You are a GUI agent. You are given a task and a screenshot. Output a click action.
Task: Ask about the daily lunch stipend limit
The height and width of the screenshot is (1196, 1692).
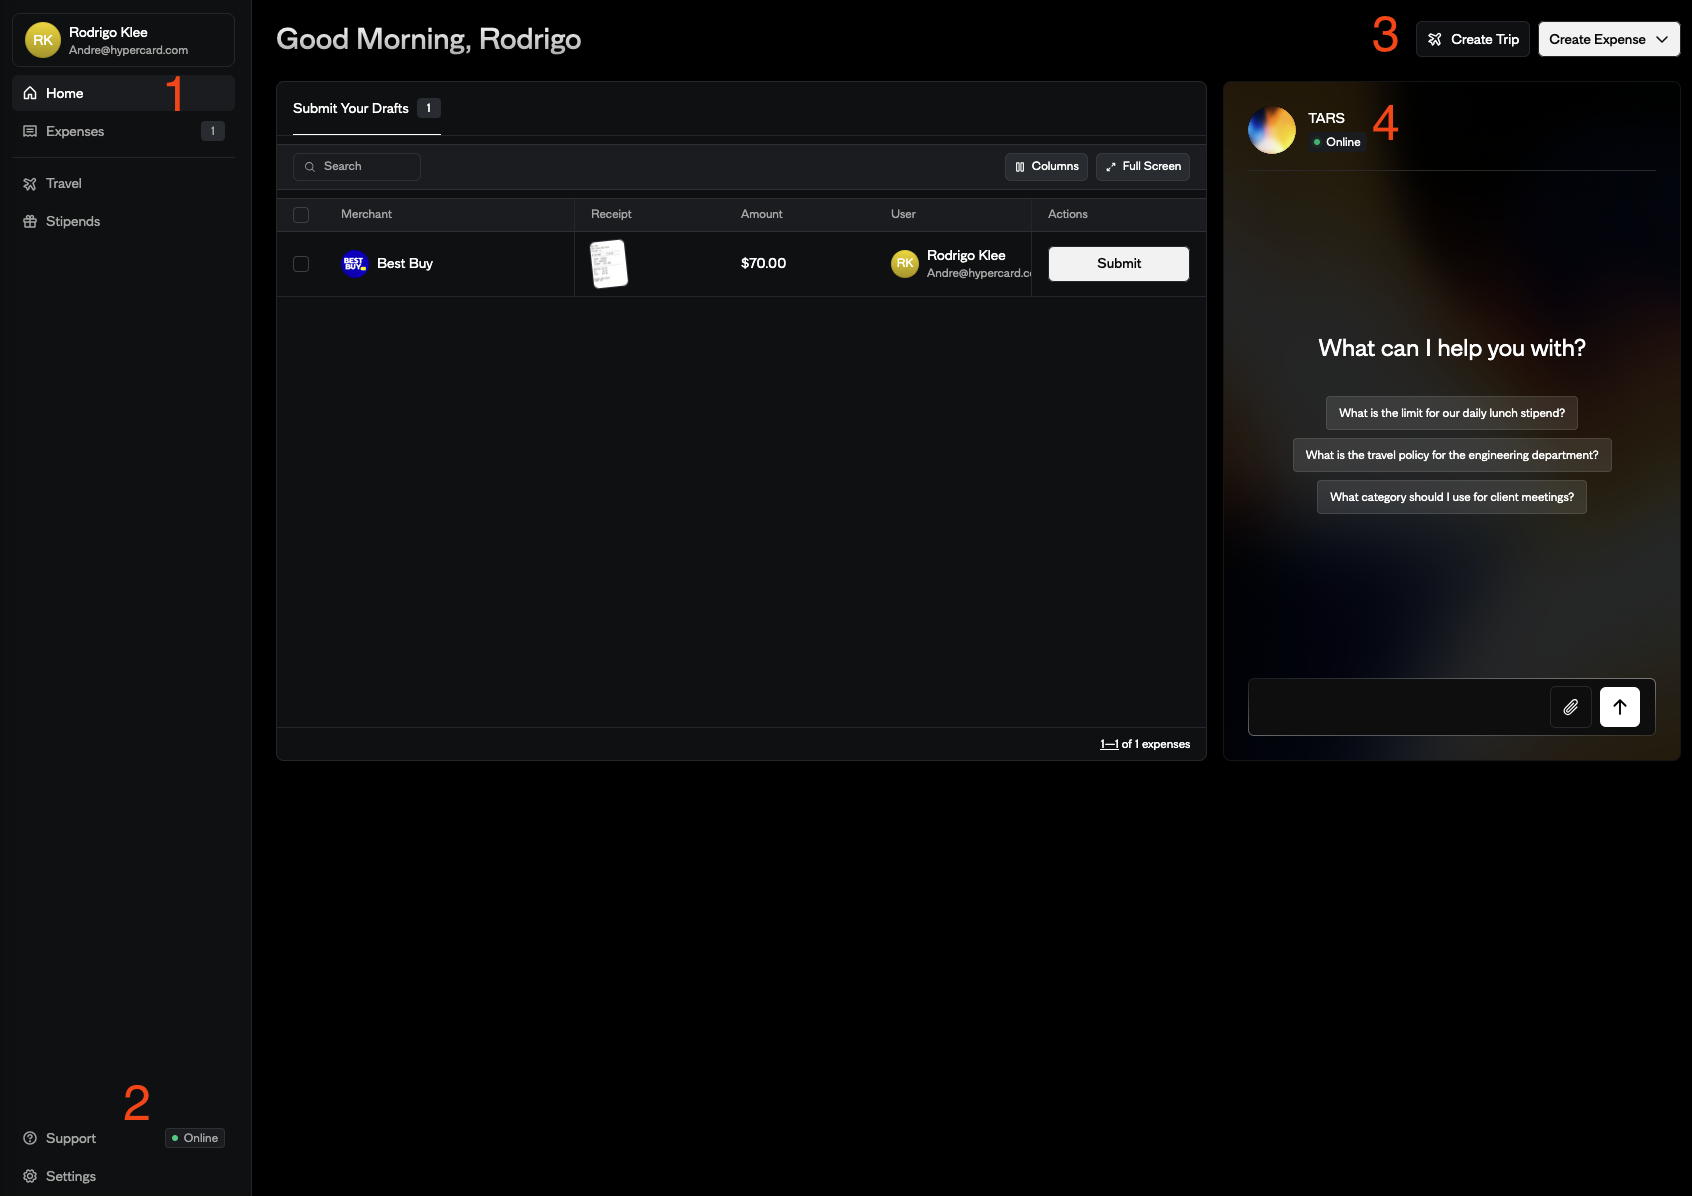(x=1451, y=412)
